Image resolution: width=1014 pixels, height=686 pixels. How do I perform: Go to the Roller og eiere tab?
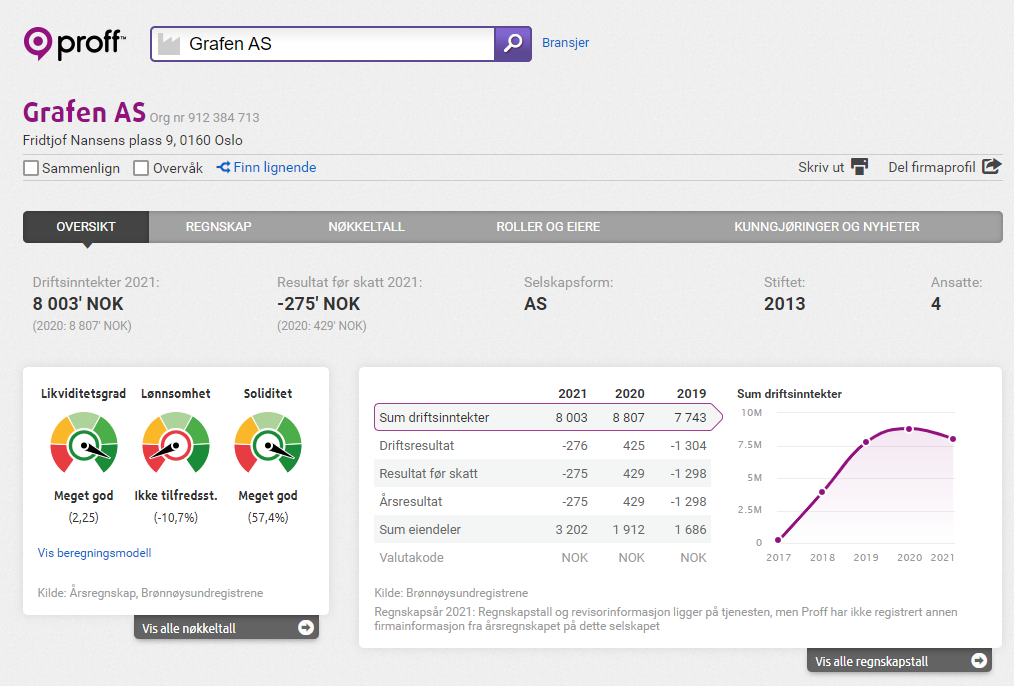click(x=548, y=227)
